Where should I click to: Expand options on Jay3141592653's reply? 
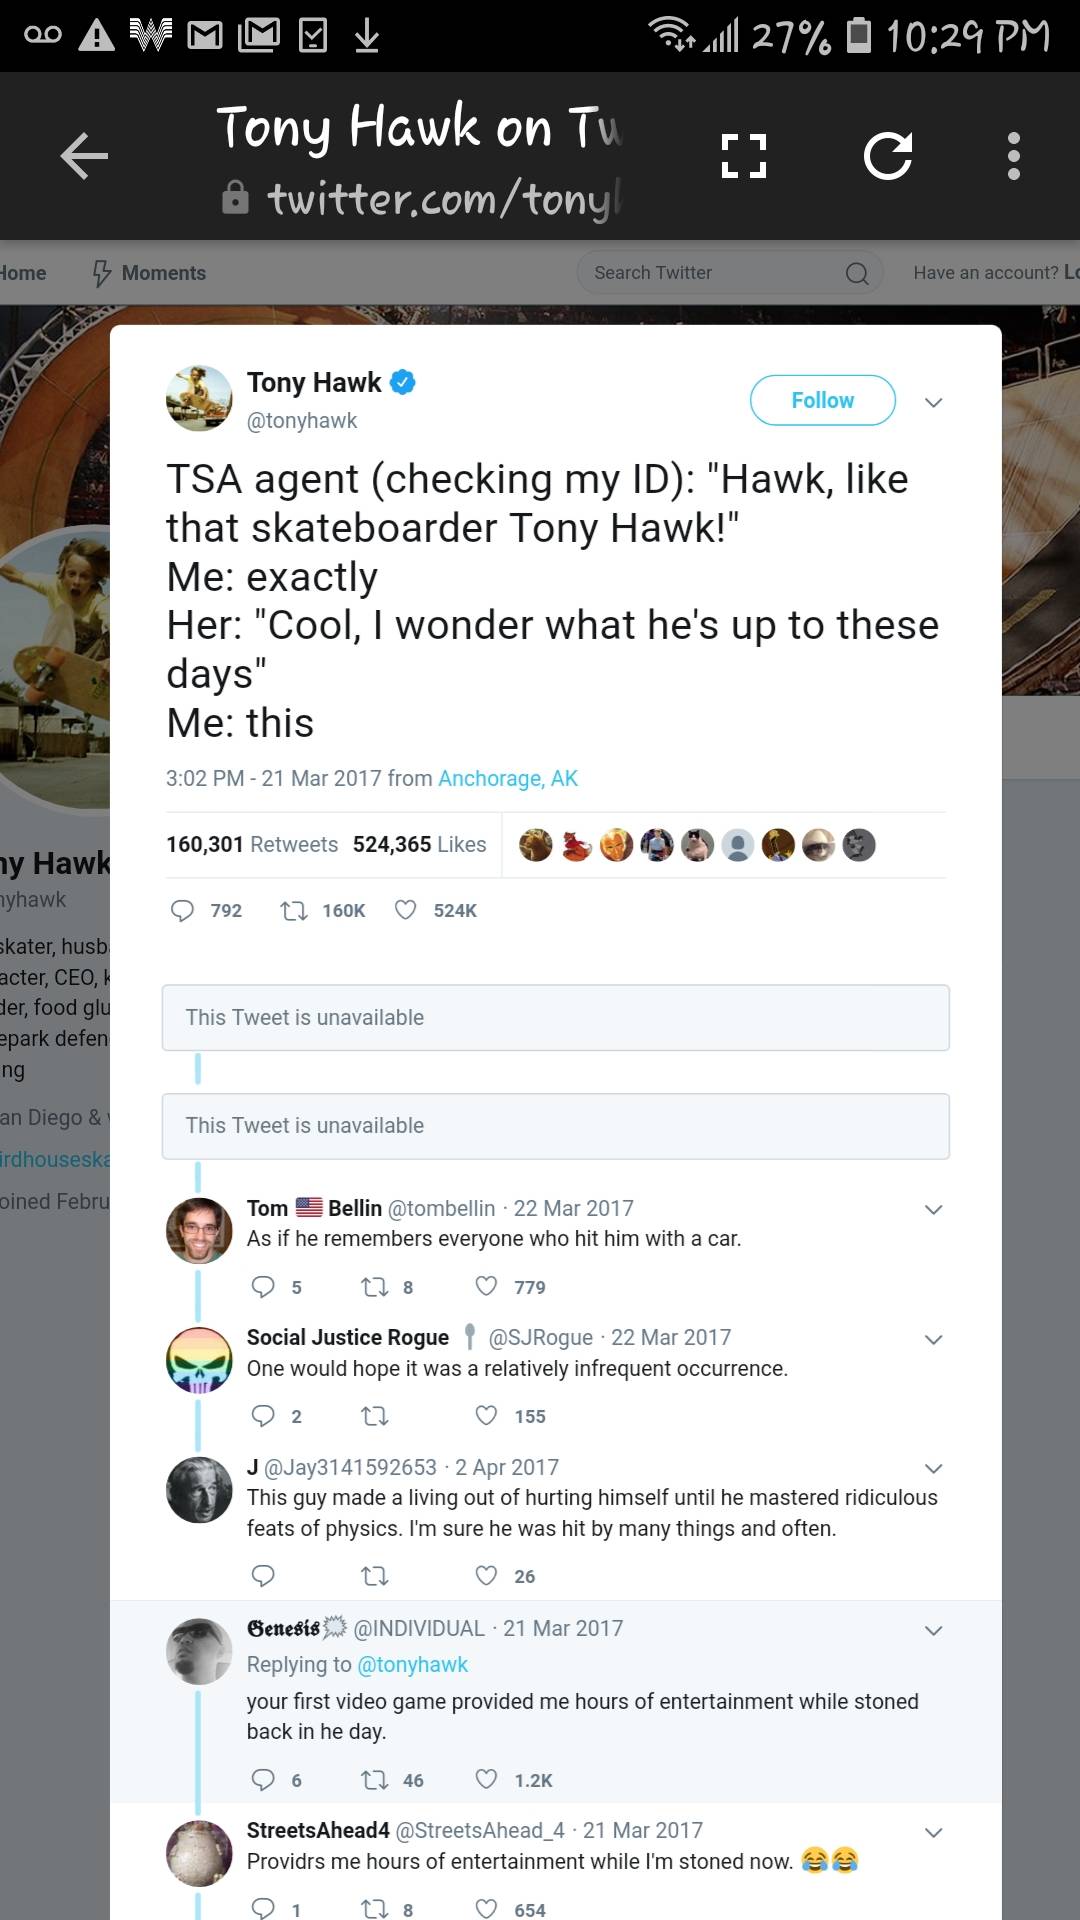[x=933, y=1468]
